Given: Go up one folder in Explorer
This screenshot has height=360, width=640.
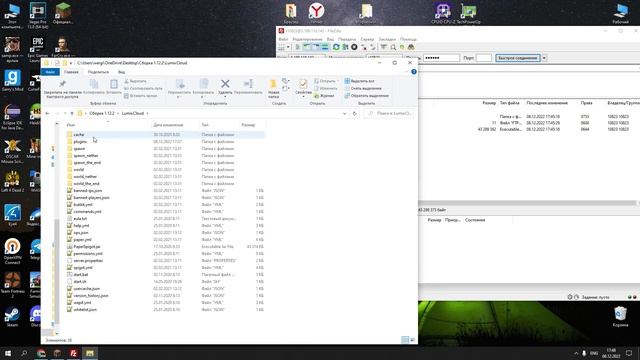Looking at the screenshot, I should [x=72, y=113].
